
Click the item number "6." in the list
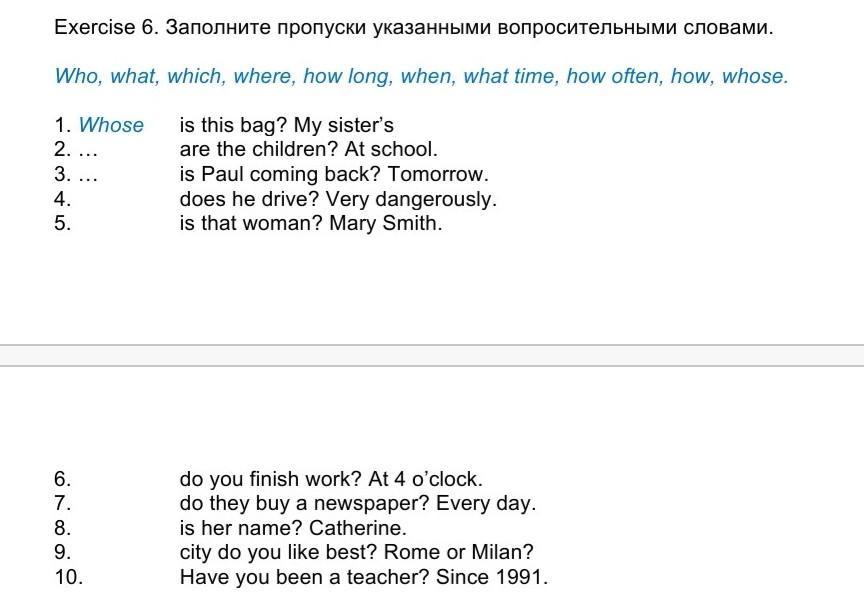coord(63,479)
